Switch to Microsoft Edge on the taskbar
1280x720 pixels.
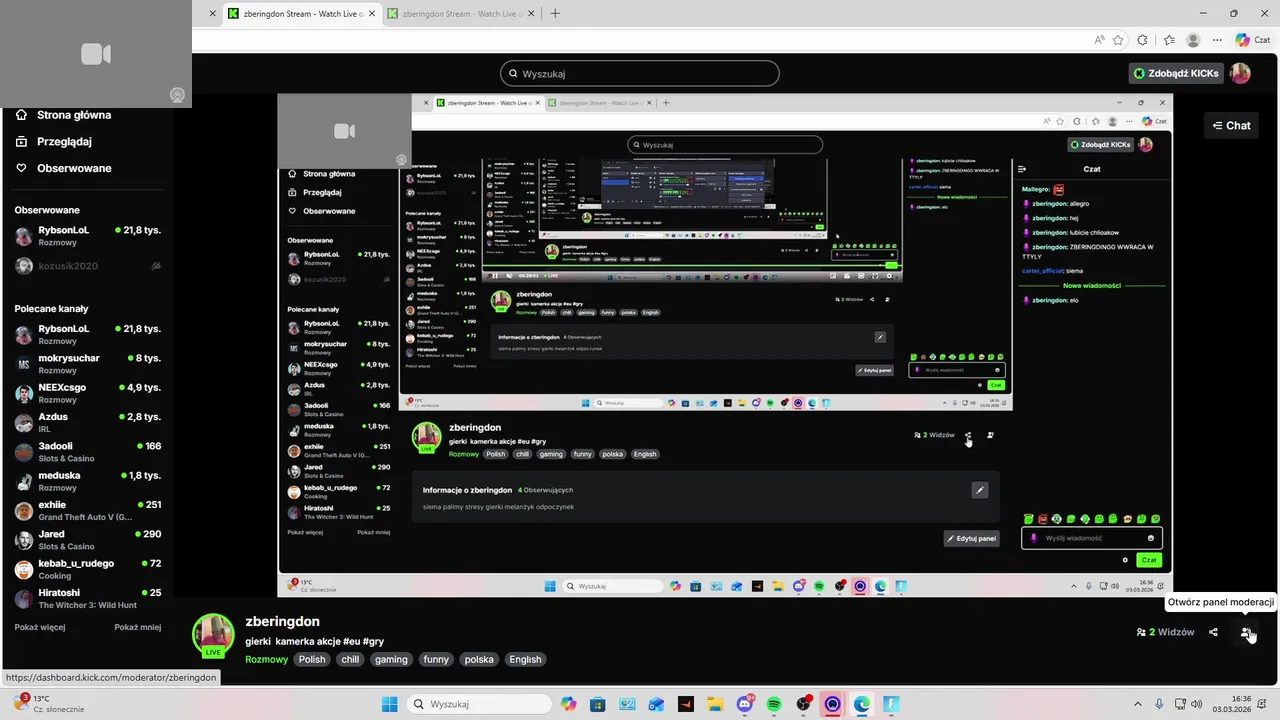coord(862,704)
